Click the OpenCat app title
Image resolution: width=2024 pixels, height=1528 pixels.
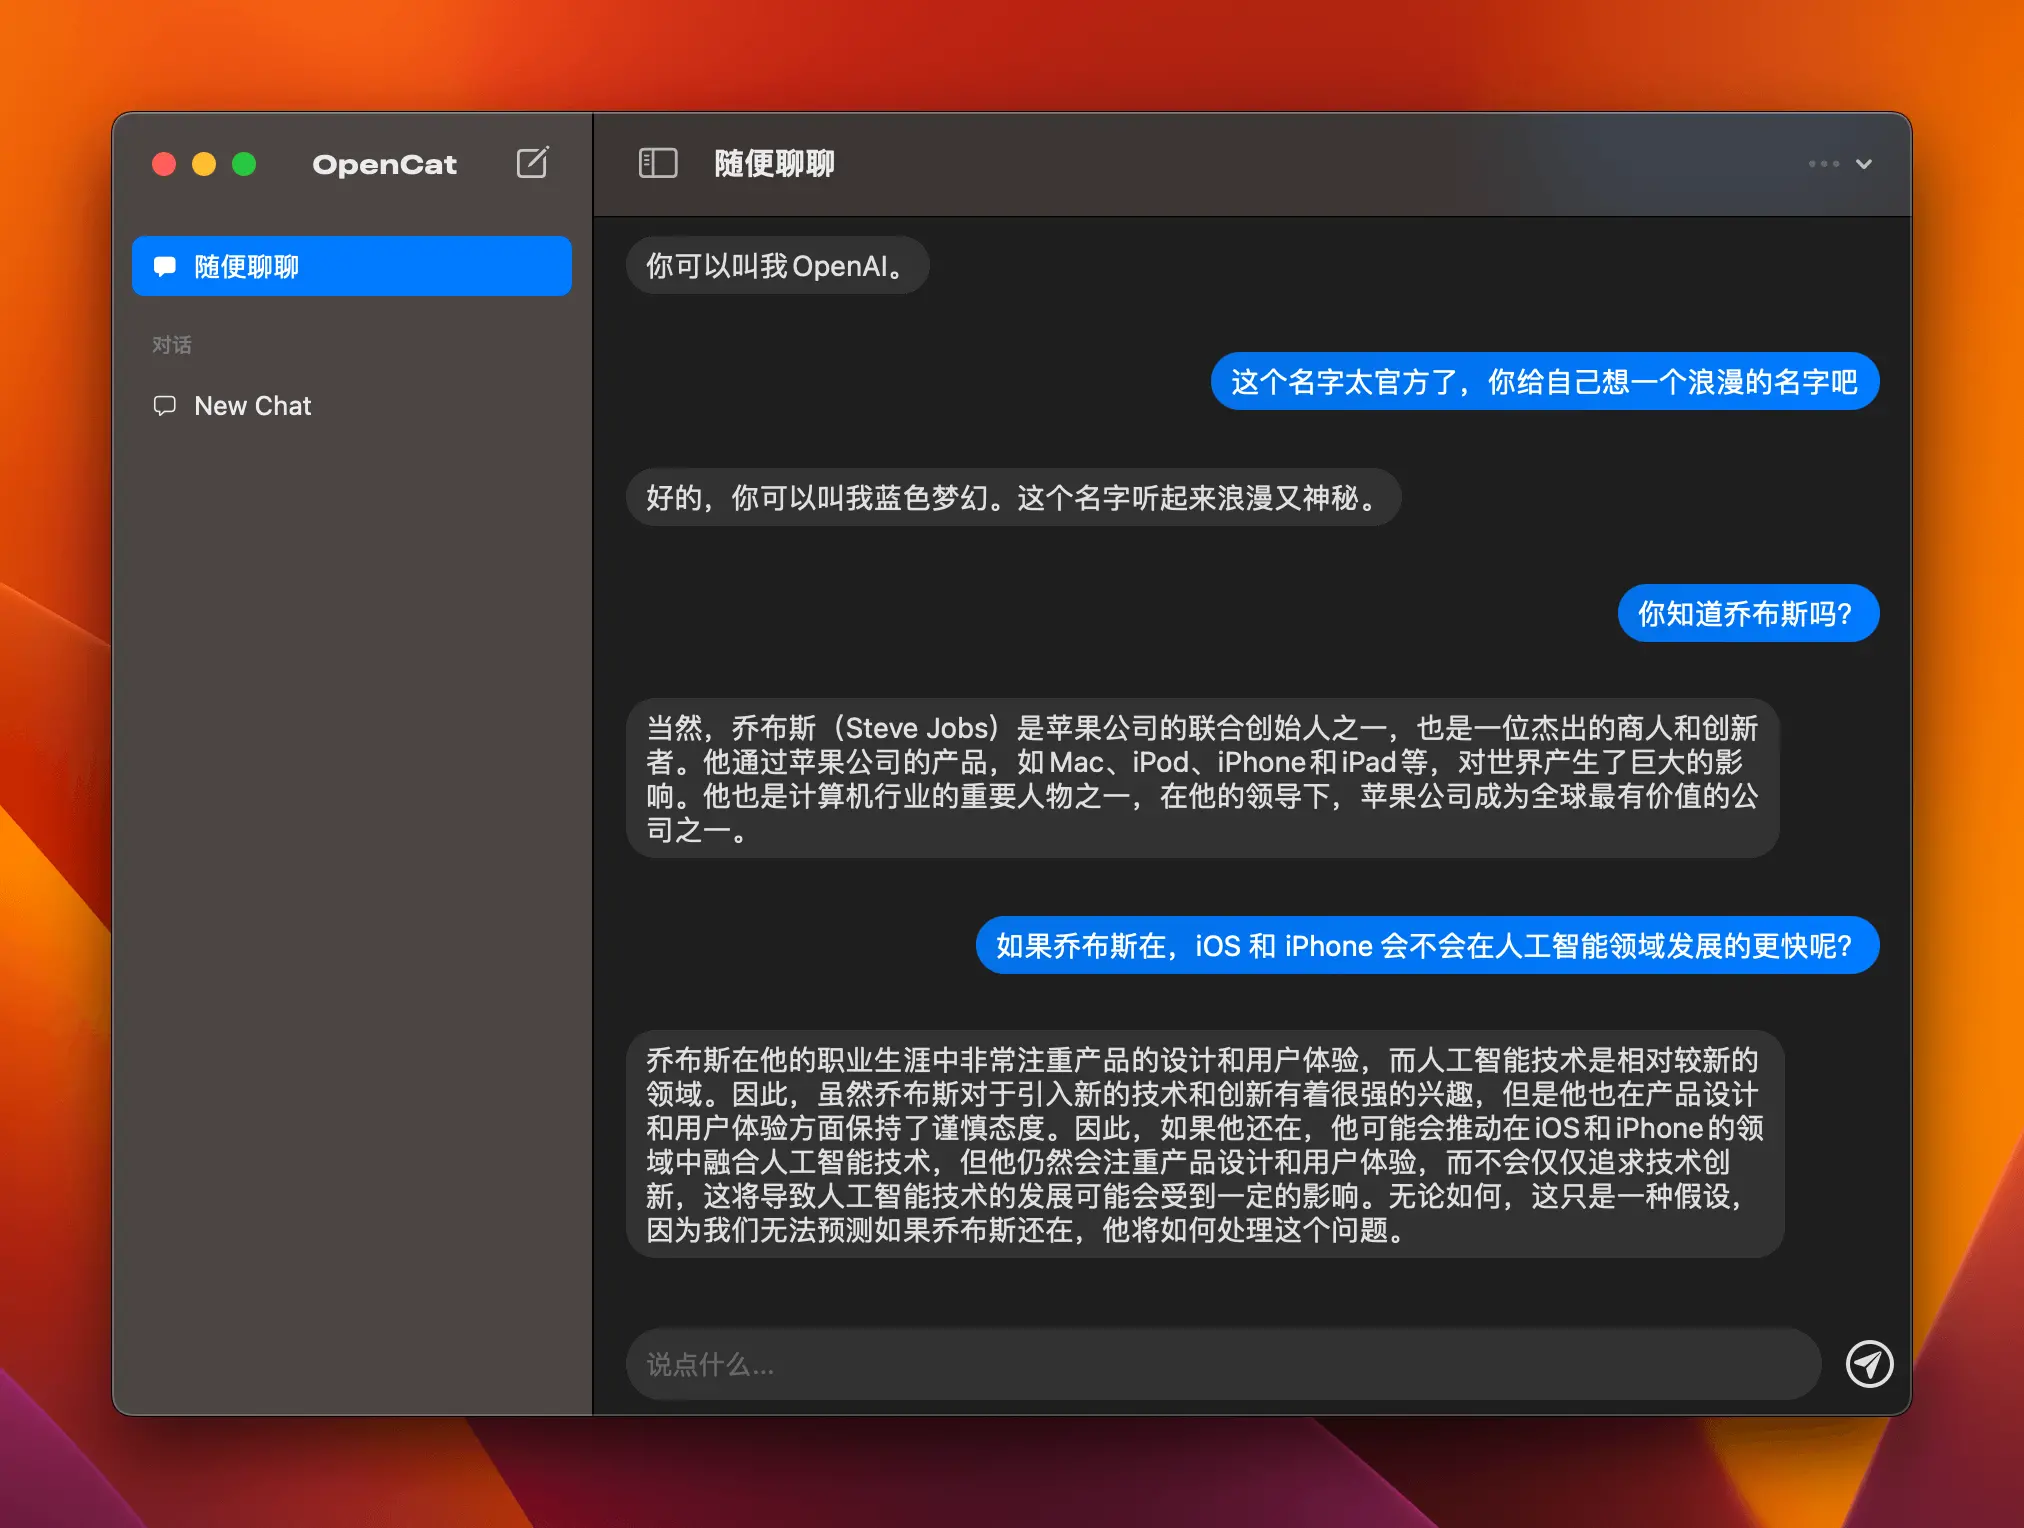tap(384, 164)
